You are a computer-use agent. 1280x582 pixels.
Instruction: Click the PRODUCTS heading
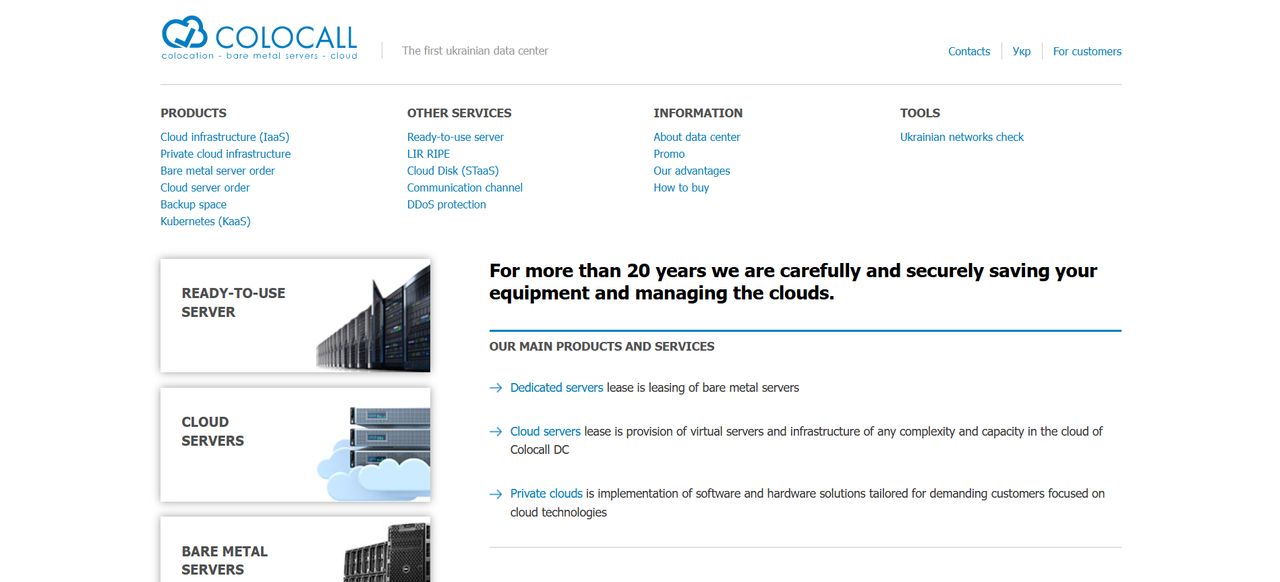193,113
